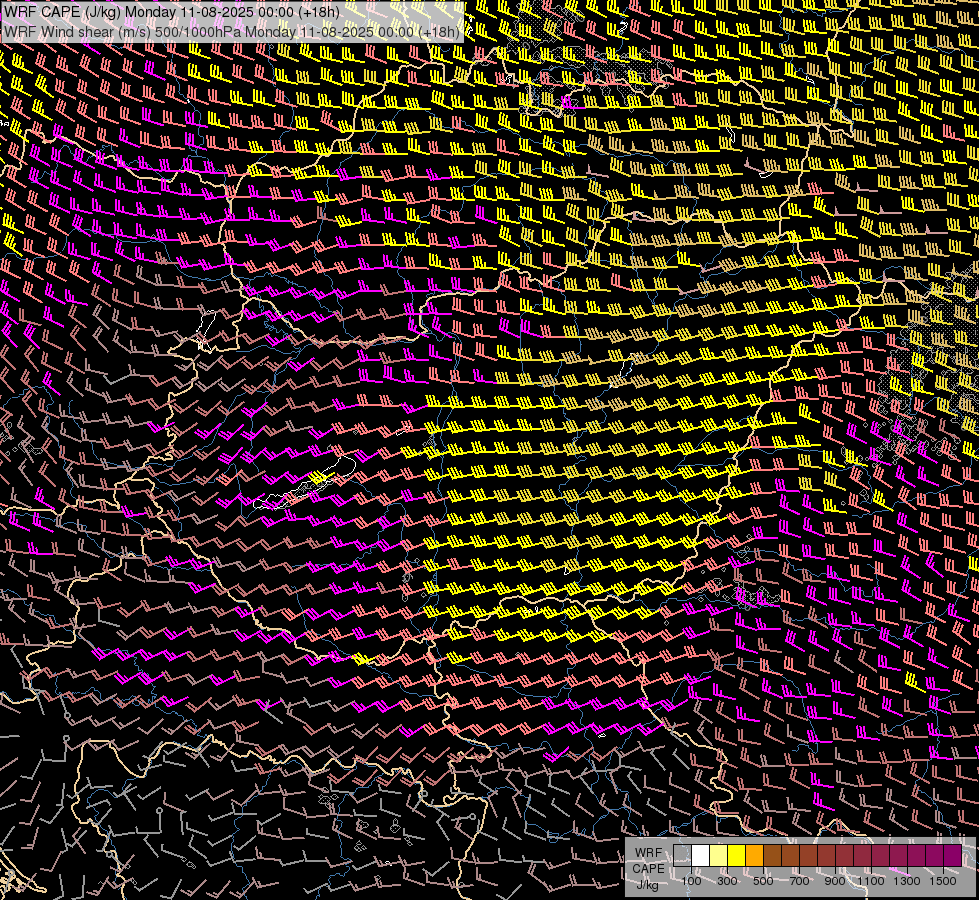979x900 pixels.
Task: Select the bright yellow CAPE legend swatch
Action: 737,856
